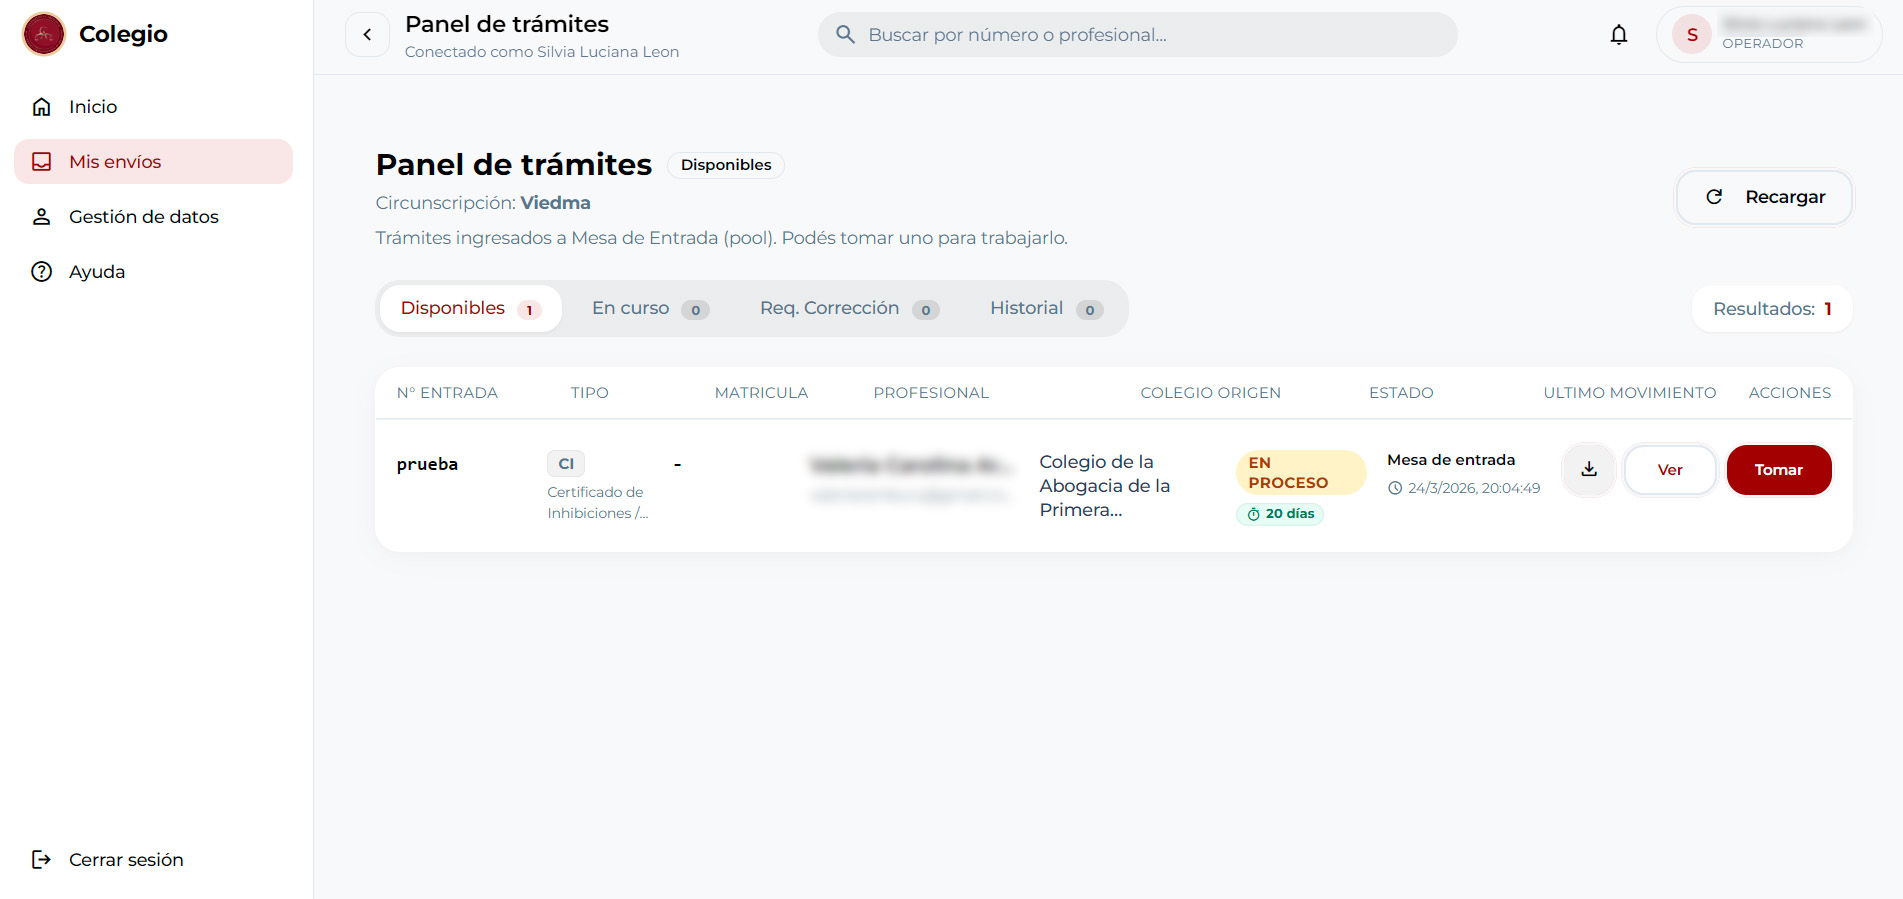
Task: Click the user avatar with letter S
Action: pyautogui.click(x=1692, y=35)
